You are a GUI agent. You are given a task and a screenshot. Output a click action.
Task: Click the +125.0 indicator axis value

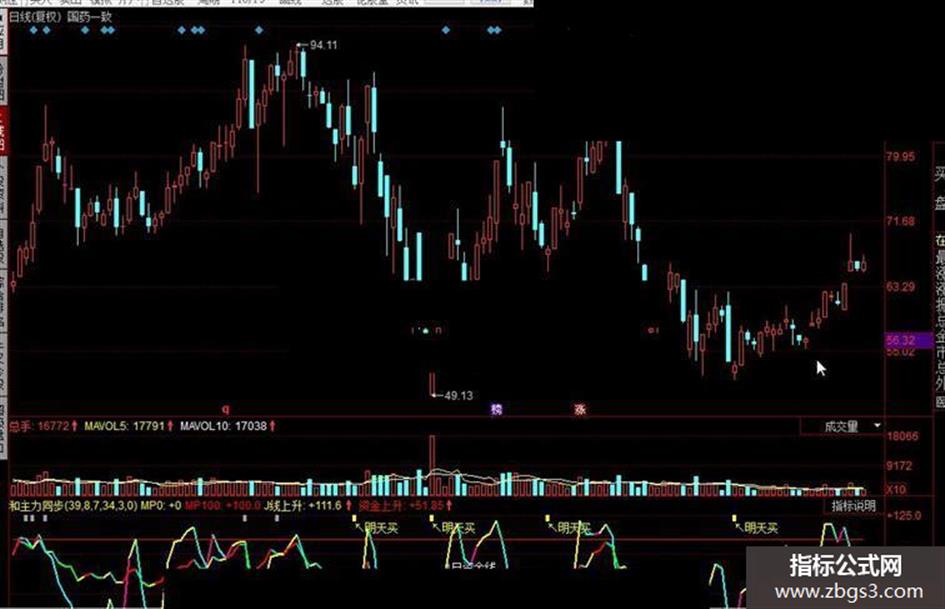905,516
